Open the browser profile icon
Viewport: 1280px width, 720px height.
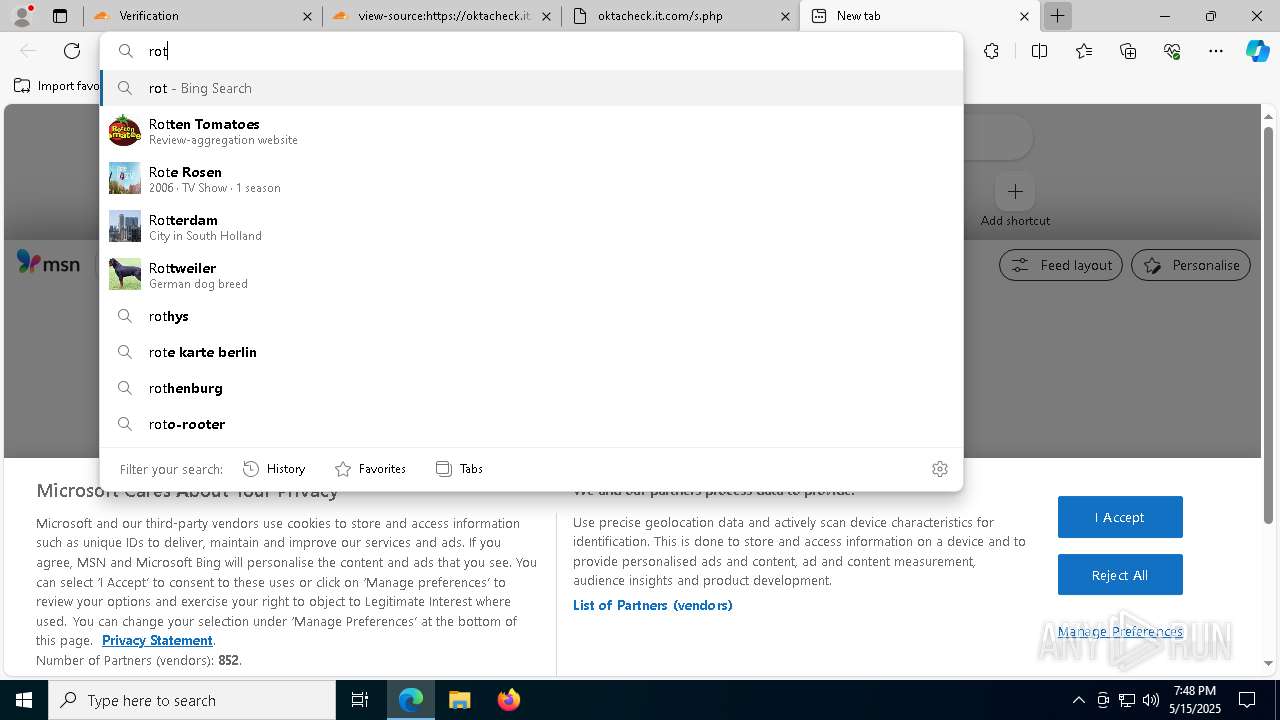22,16
